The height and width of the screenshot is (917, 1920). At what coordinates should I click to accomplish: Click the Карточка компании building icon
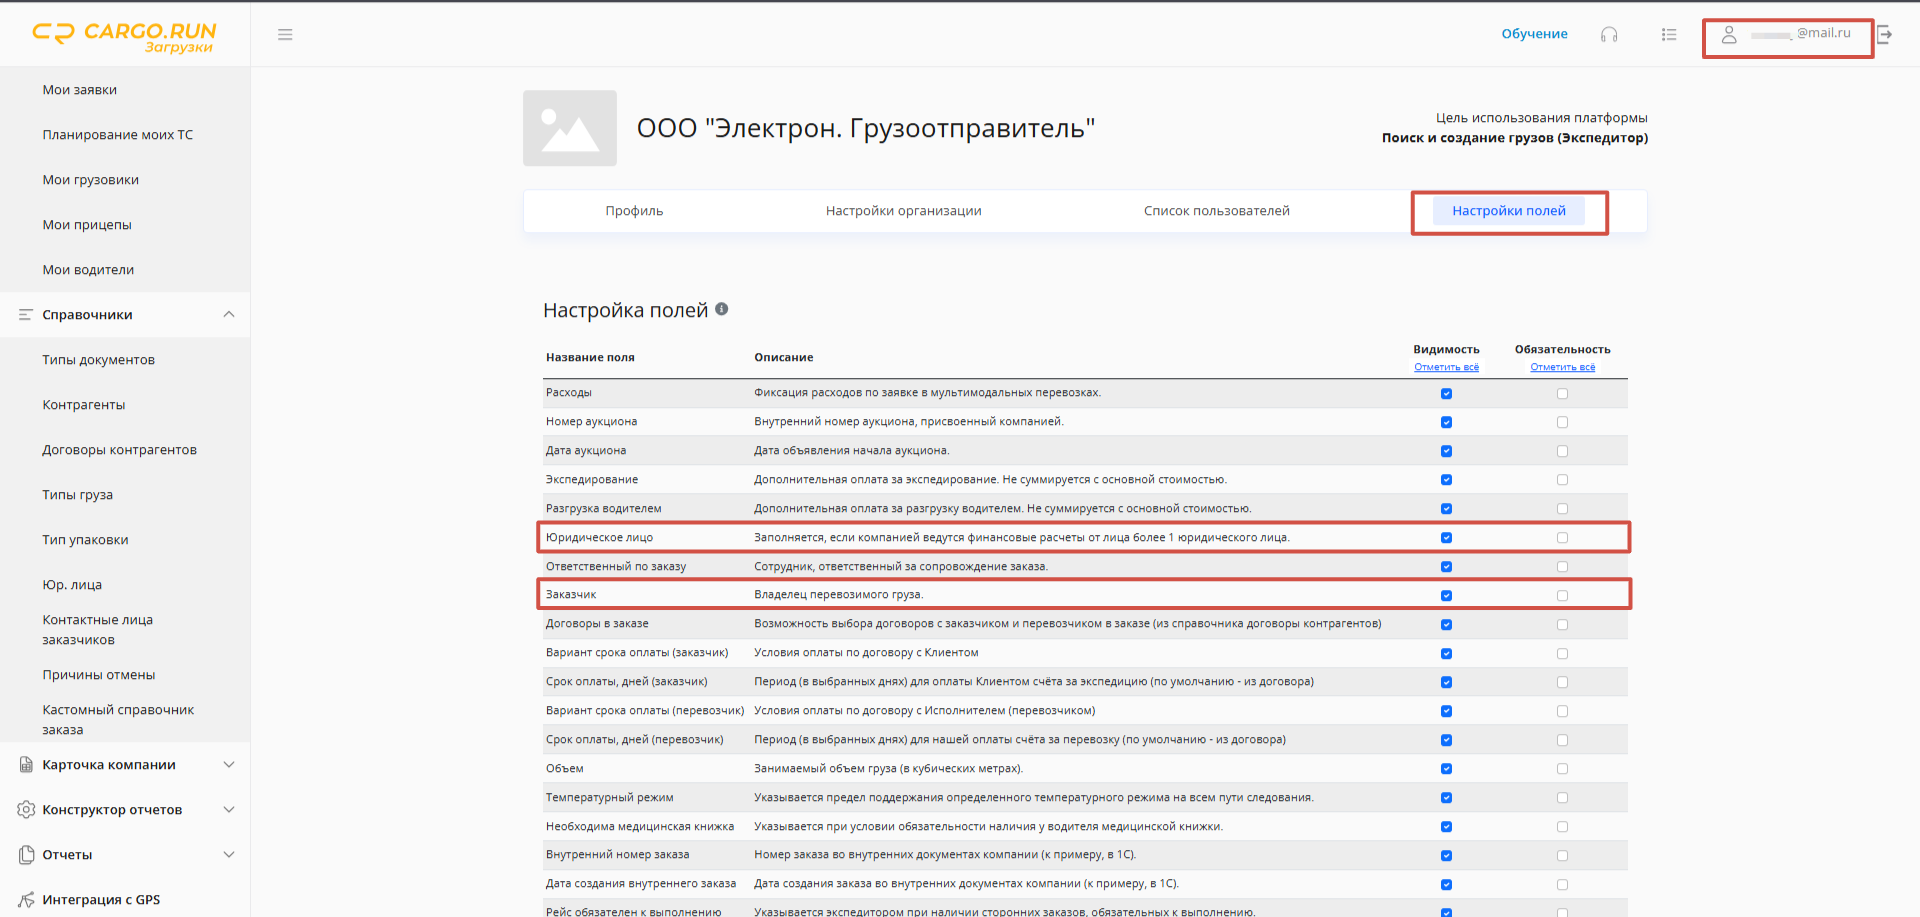(x=26, y=765)
